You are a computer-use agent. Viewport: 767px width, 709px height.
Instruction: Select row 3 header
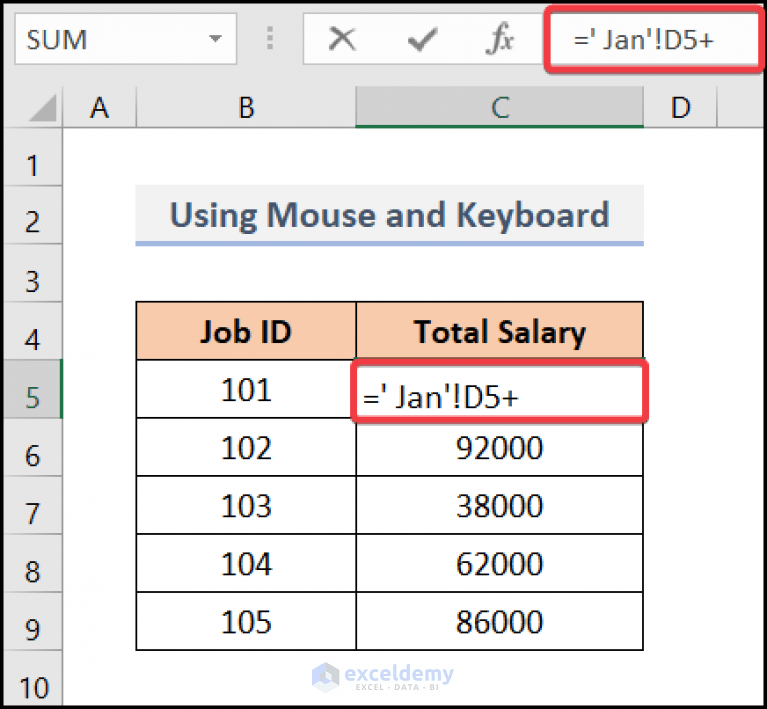click(x=33, y=273)
